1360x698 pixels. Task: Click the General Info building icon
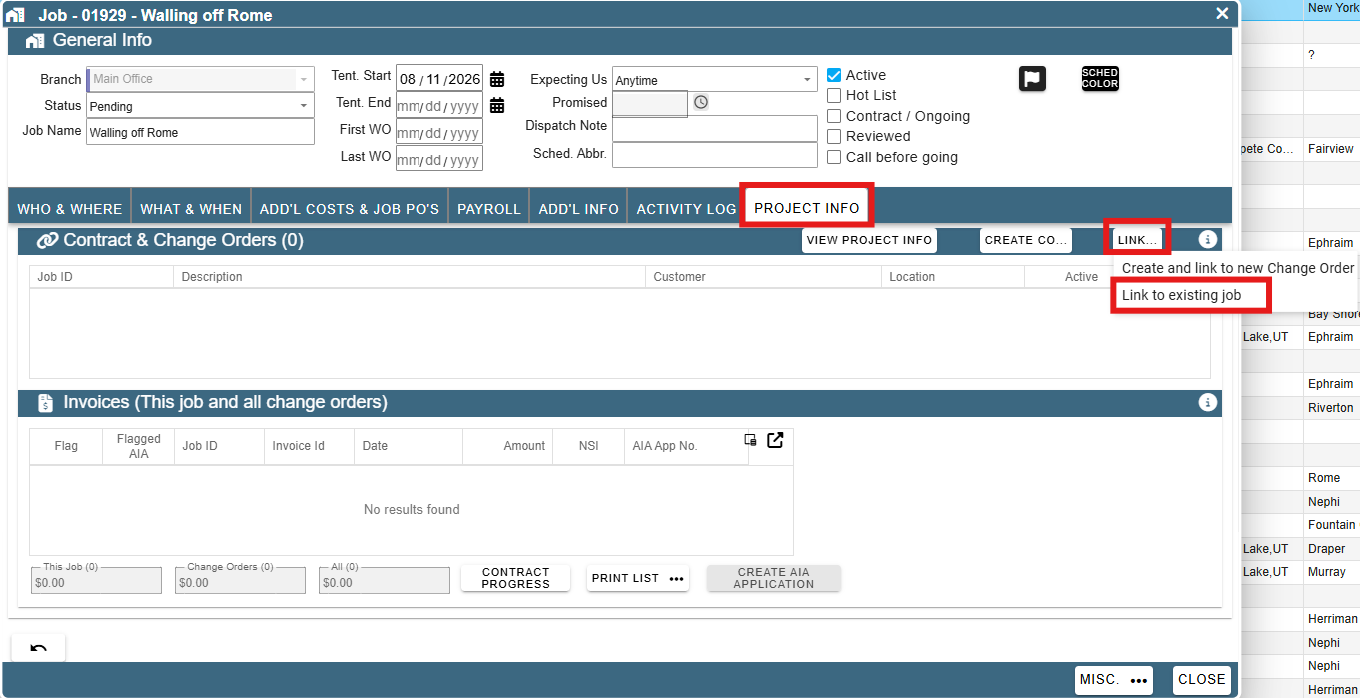coord(35,41)
